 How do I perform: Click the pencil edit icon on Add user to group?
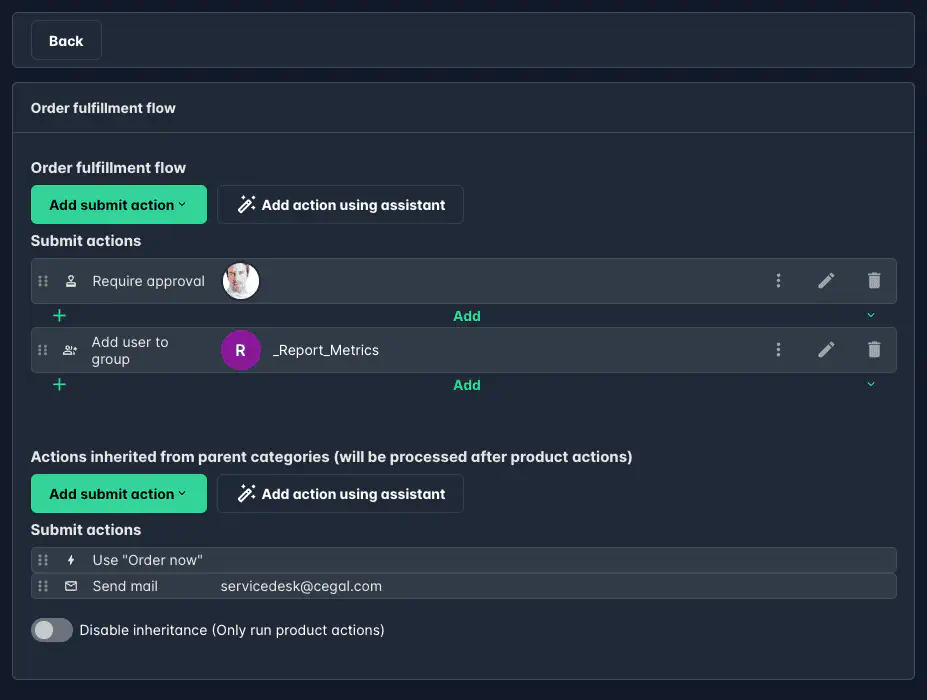click(826, 350)
